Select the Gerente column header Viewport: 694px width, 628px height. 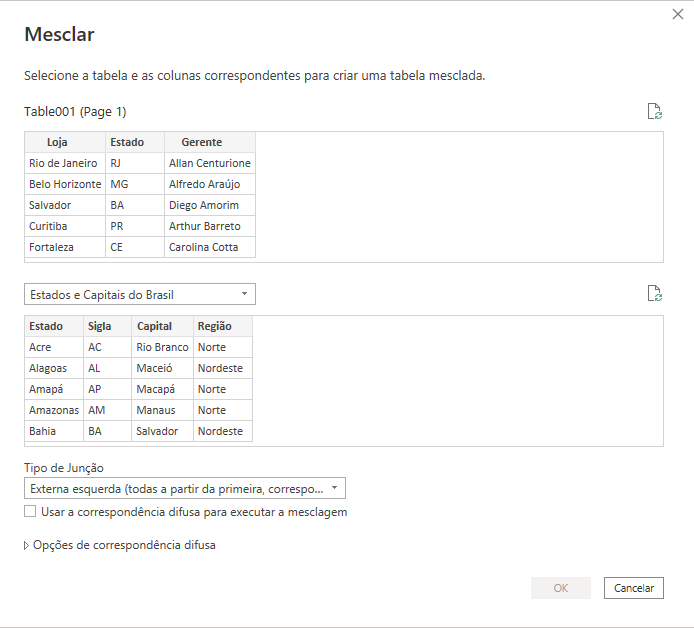(x=210, y=142)
